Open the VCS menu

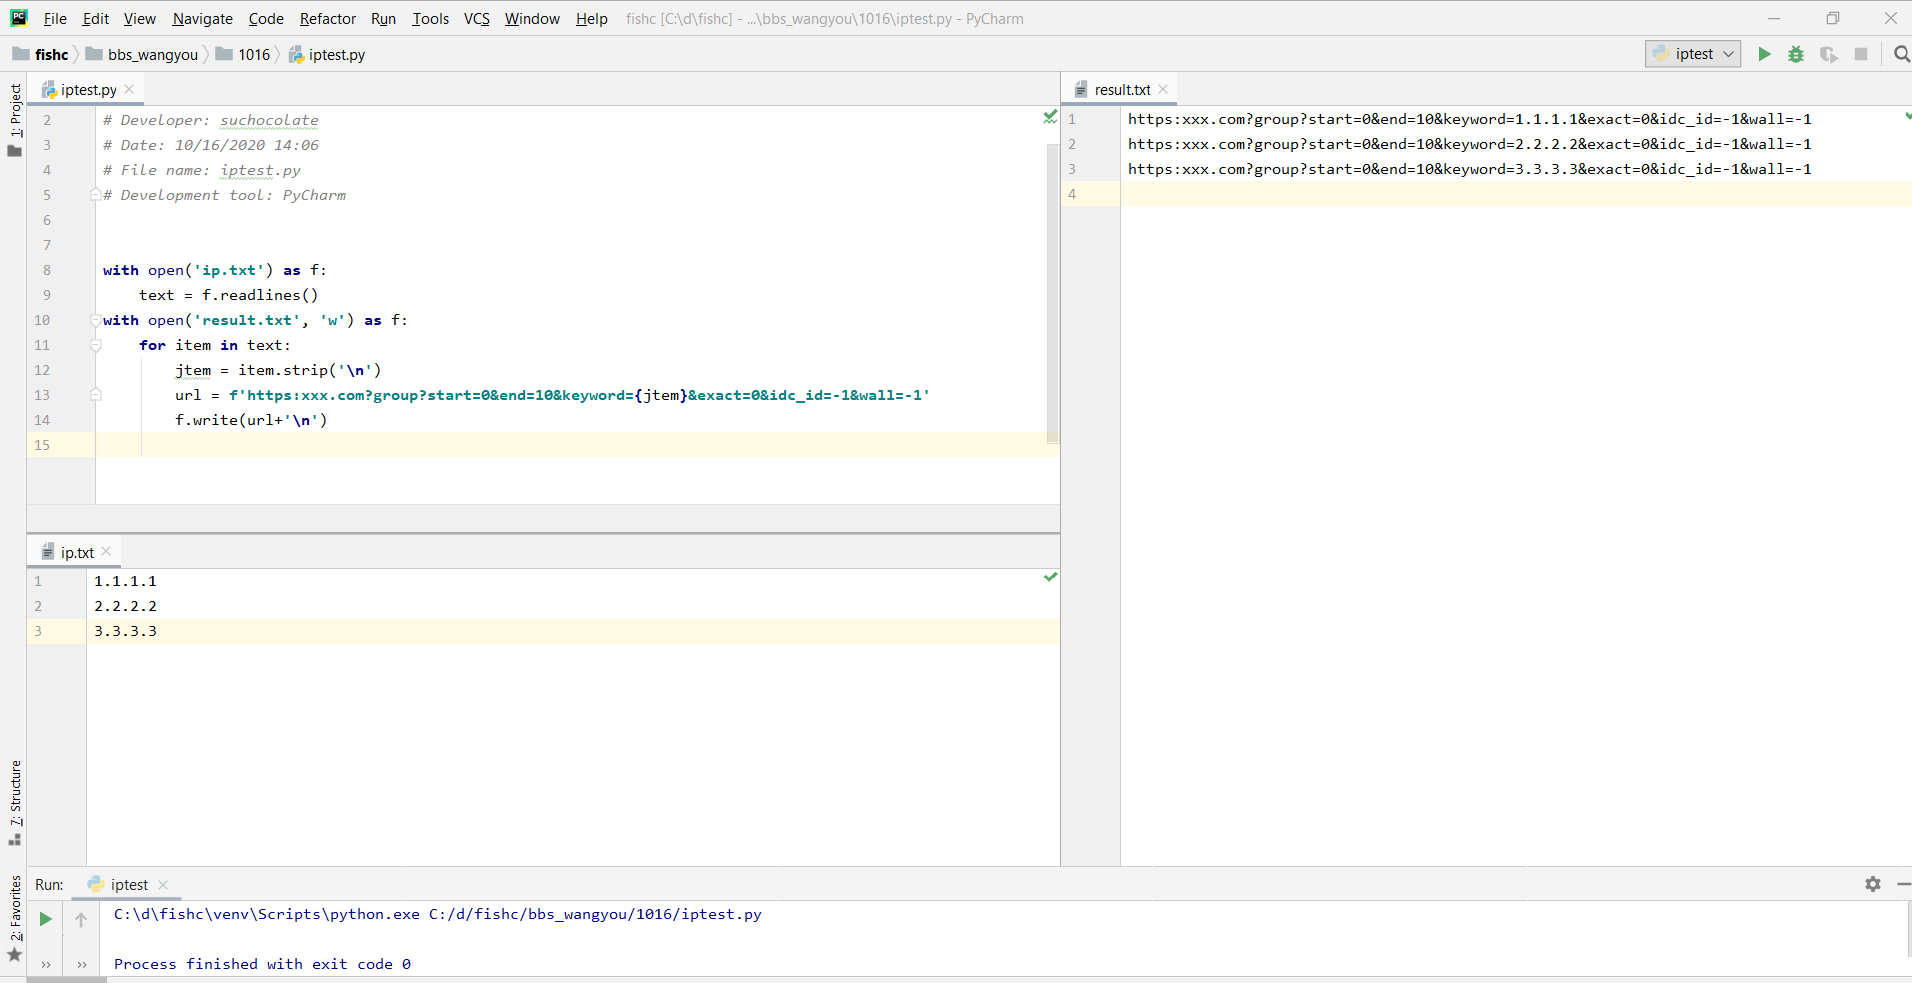coord(477,19)
